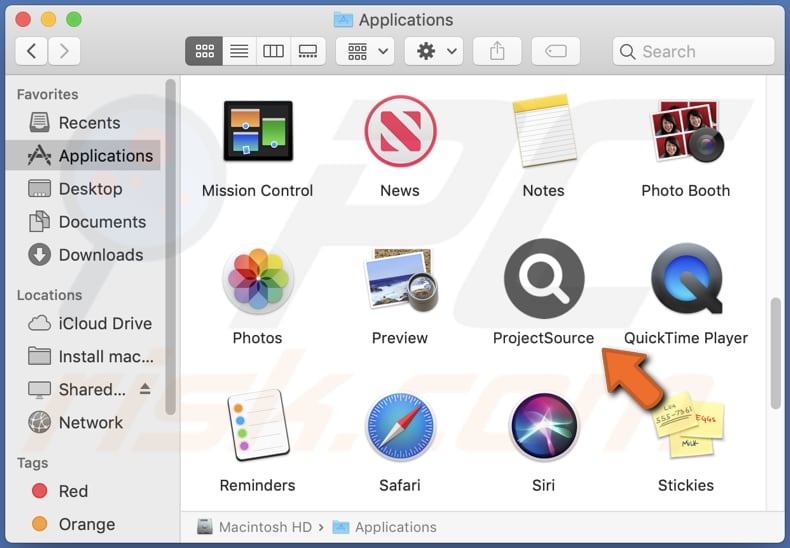Image resolution: width=790 pixels, height=548 pixels.
Task: Select the Reminders app icon
Action: [x=258, y=426]
